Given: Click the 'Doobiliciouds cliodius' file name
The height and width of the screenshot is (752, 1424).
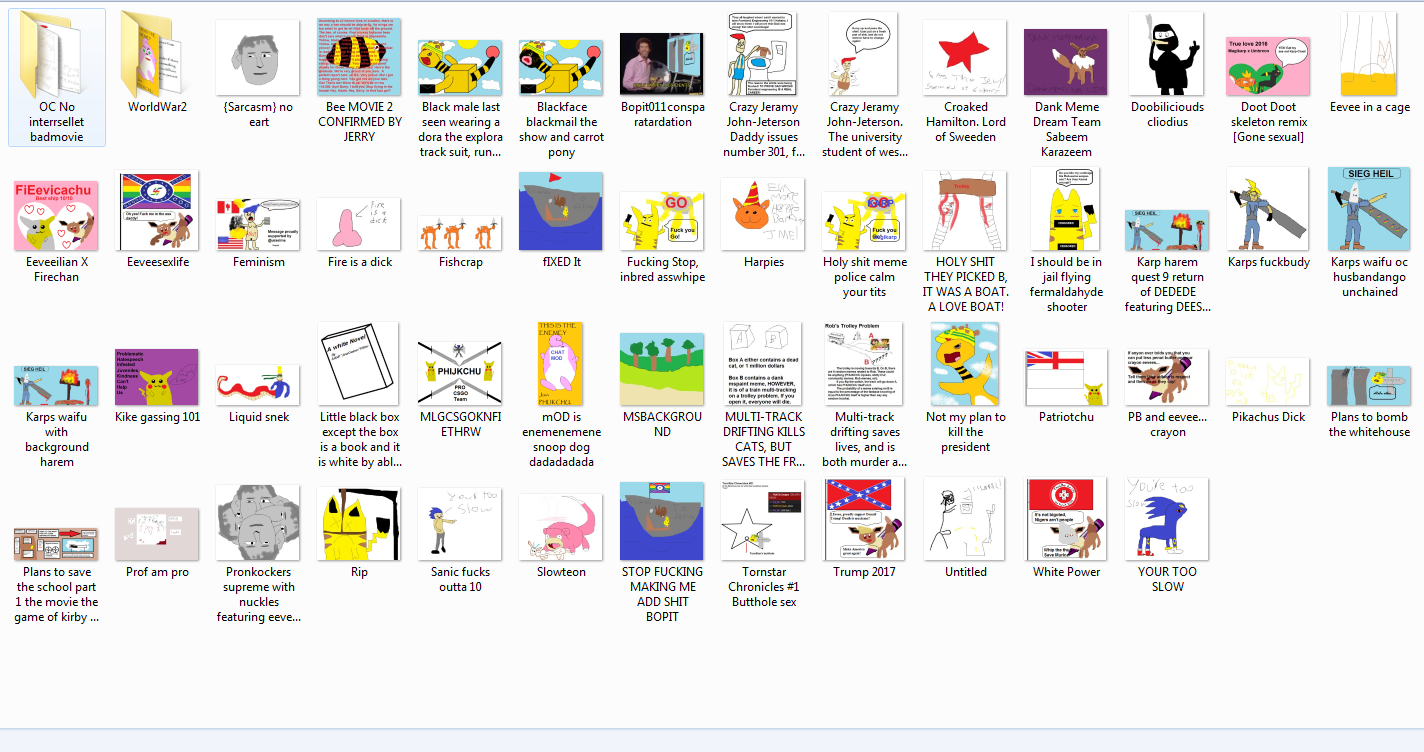Looking at the screenshot, I should click(x=1167, y=115).
